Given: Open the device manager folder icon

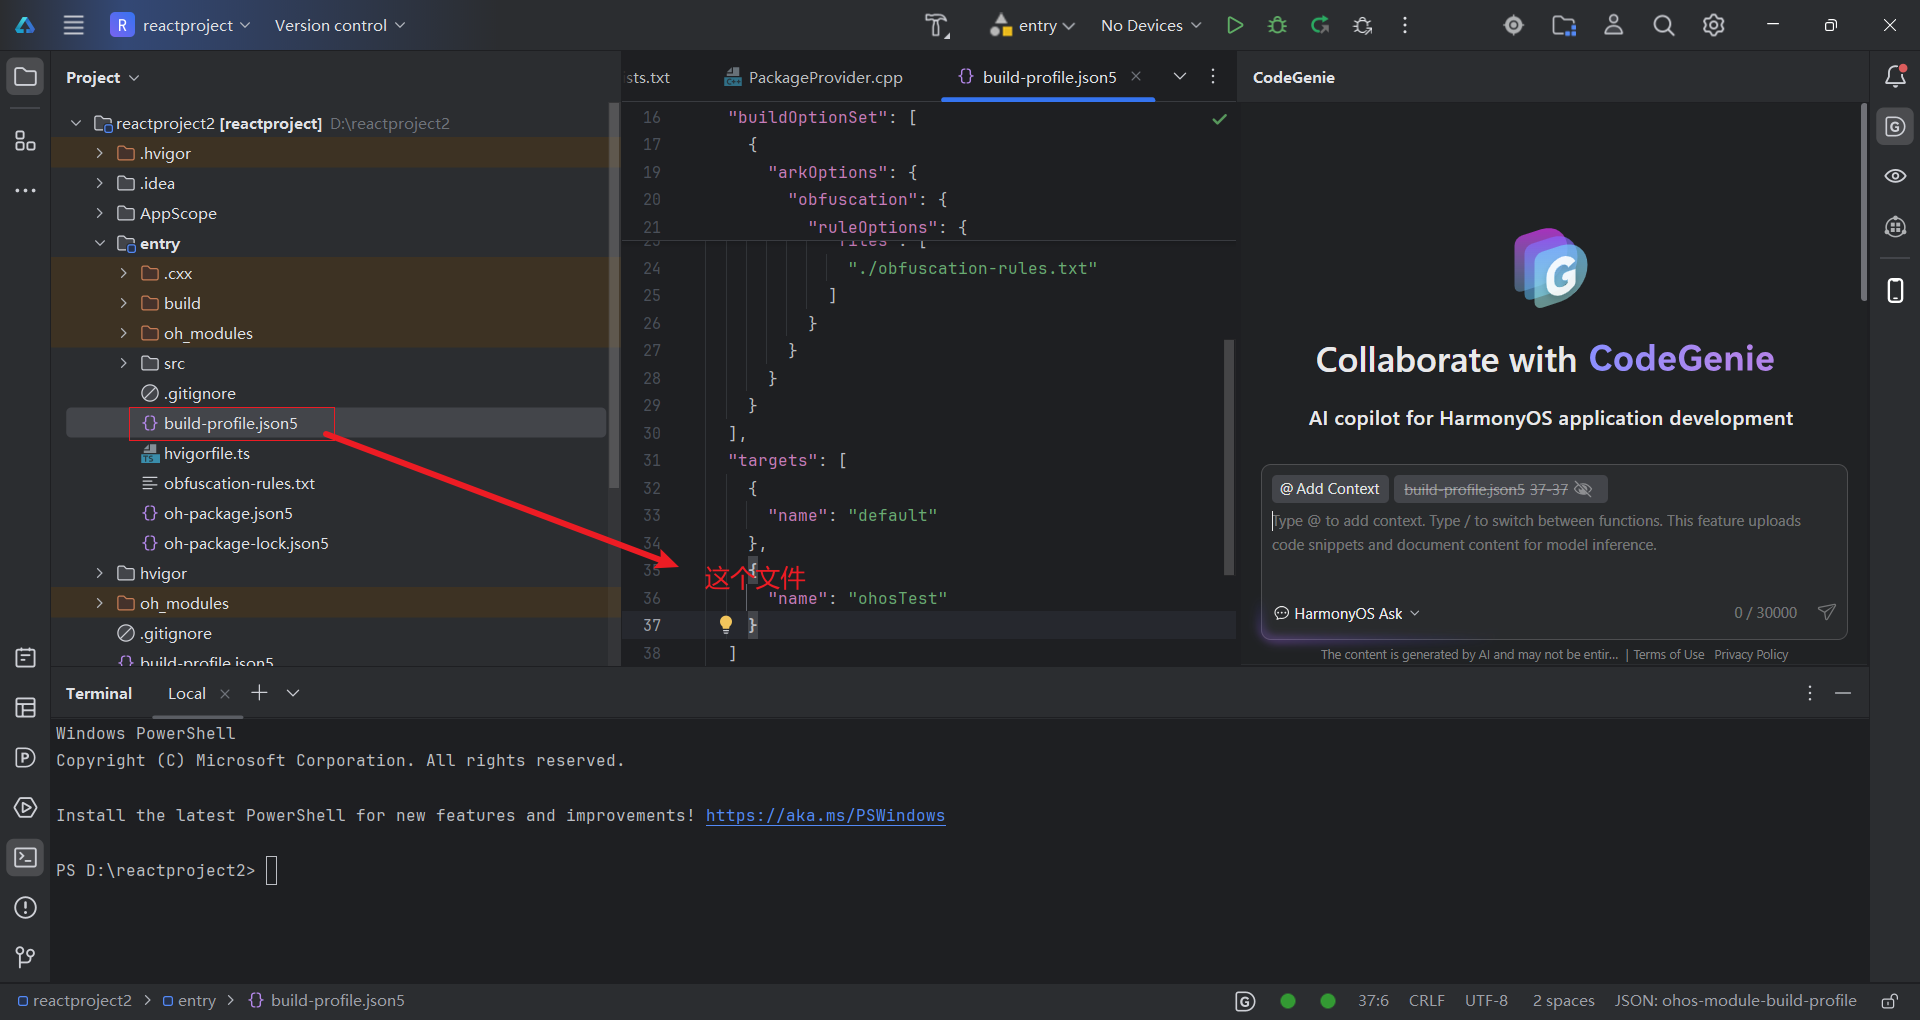Looking at the screenshot, I should pos(1564,25).
